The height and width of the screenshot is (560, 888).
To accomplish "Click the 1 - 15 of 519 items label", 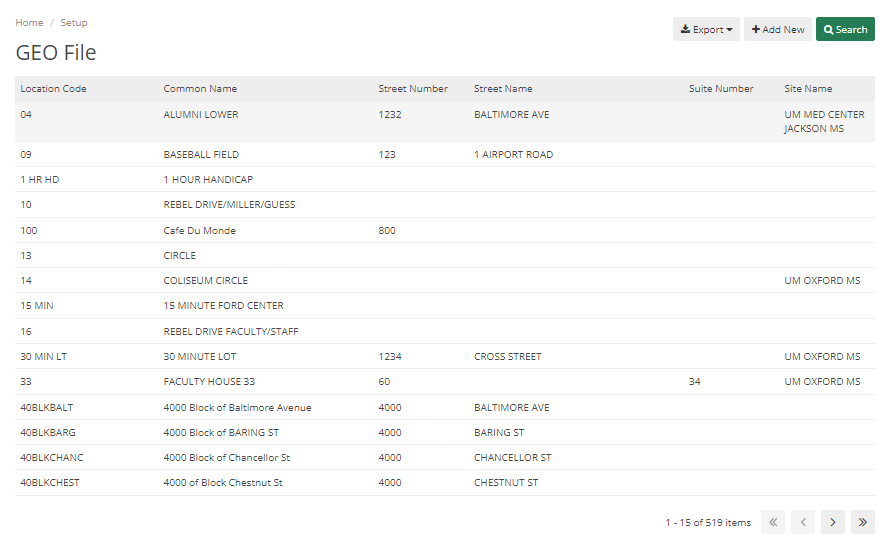I will [708, 523].
